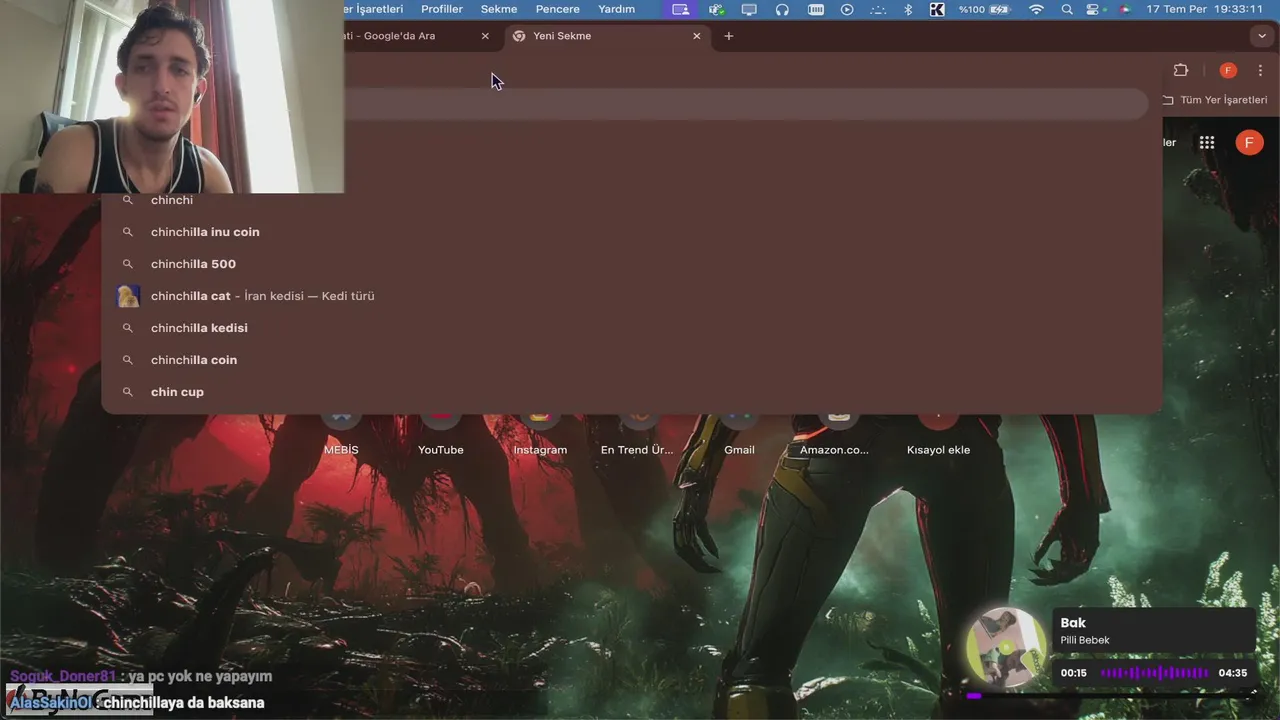Close the Google'da Ara tab
The height and width of the screenshot is (720, 1280).
(485, 36)
